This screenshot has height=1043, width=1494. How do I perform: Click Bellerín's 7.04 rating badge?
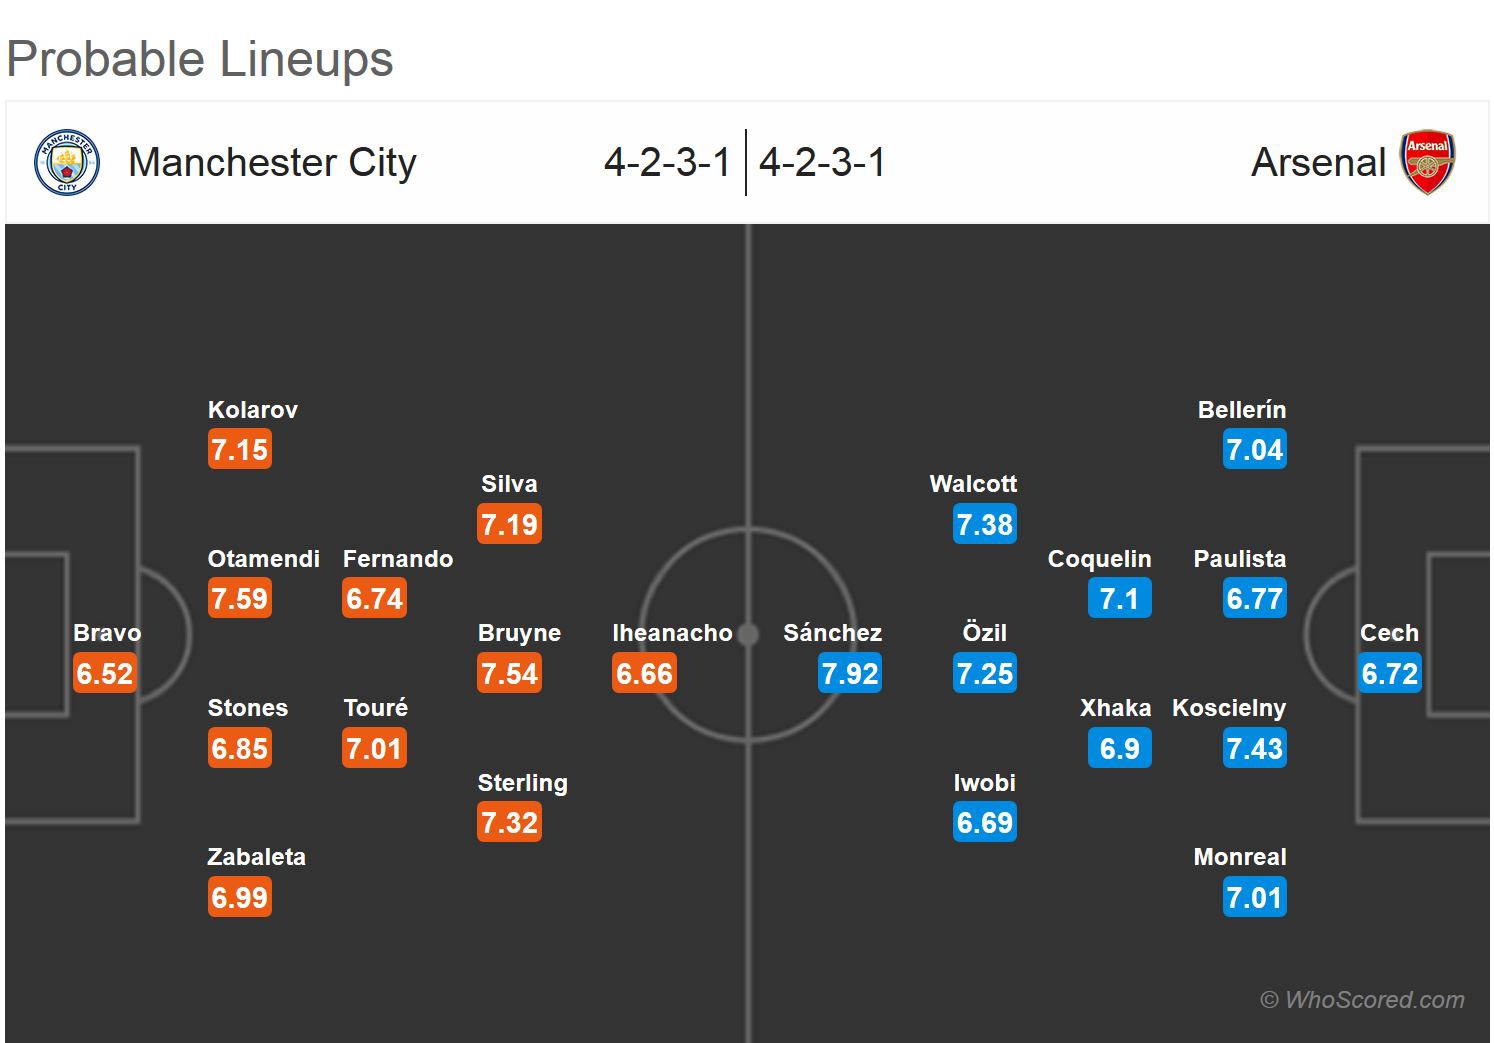pyautogui.click(x=1254, y=450)
